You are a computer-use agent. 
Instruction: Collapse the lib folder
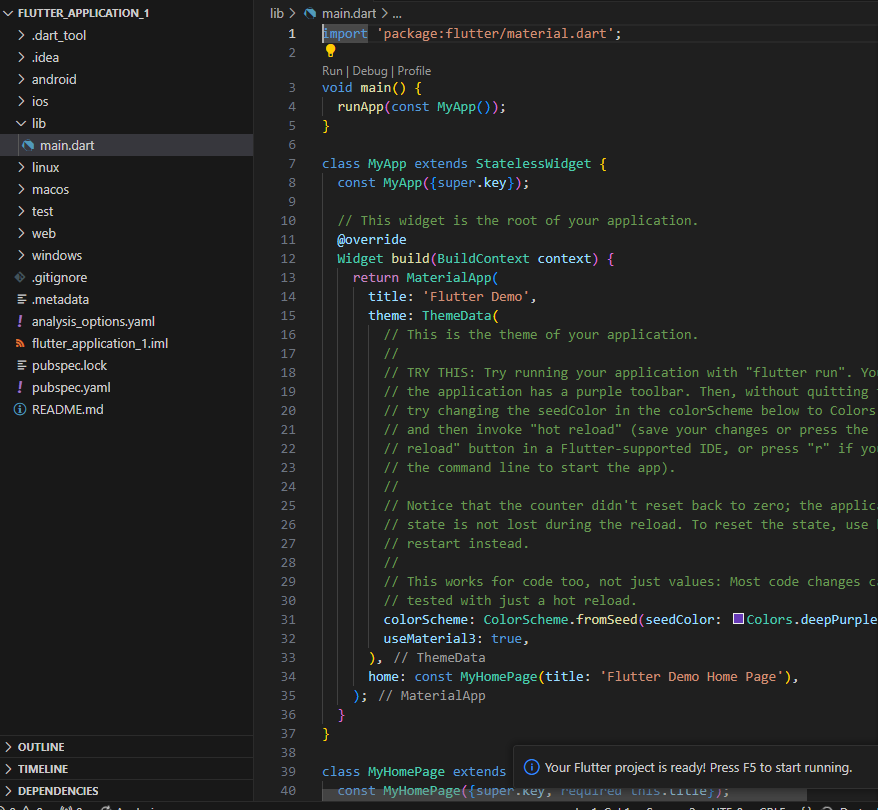[21, 123]
